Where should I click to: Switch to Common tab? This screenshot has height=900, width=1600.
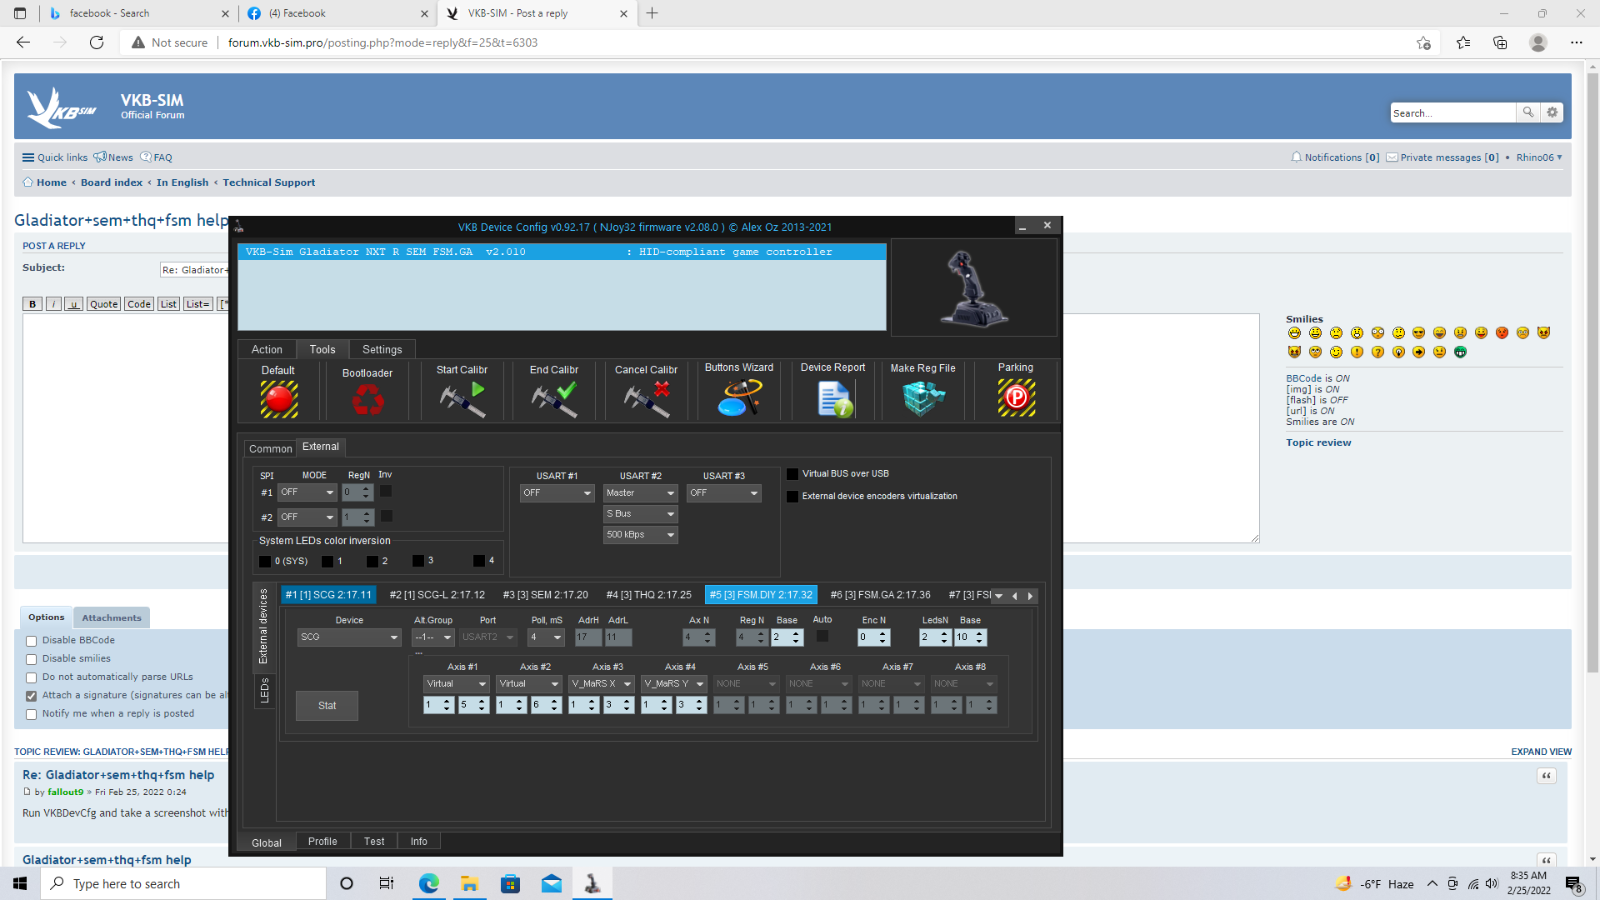point(270,449)
